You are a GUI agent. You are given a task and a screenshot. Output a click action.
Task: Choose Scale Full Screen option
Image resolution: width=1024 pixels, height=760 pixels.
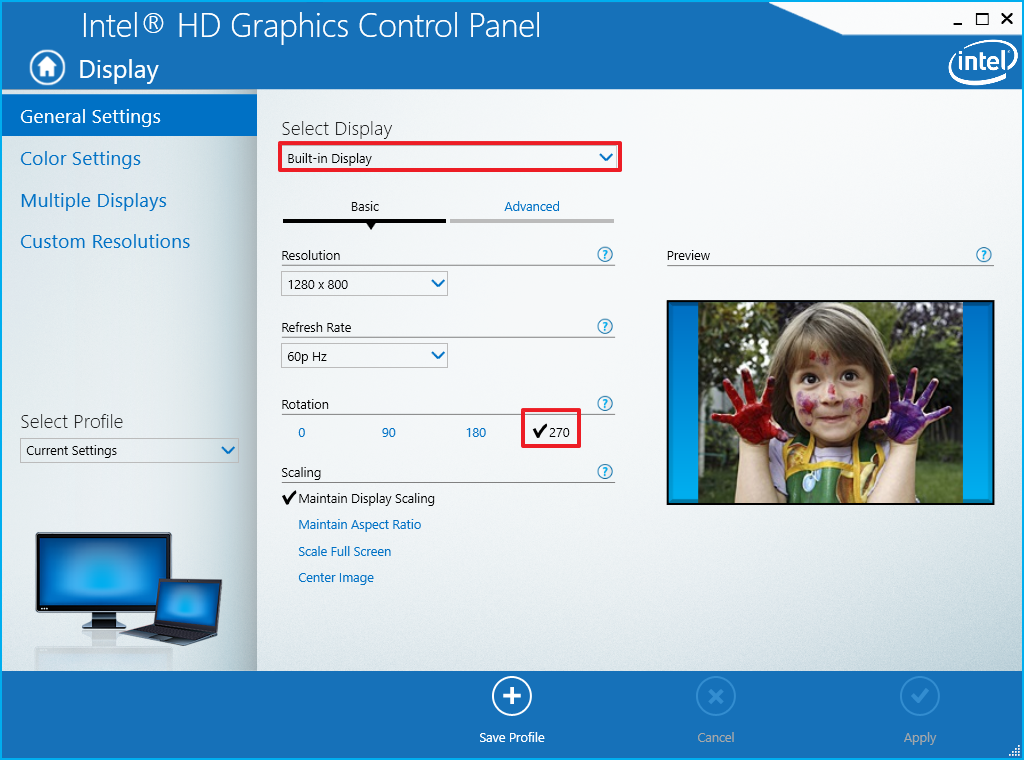pyautogui.click(x=344, y=551)
